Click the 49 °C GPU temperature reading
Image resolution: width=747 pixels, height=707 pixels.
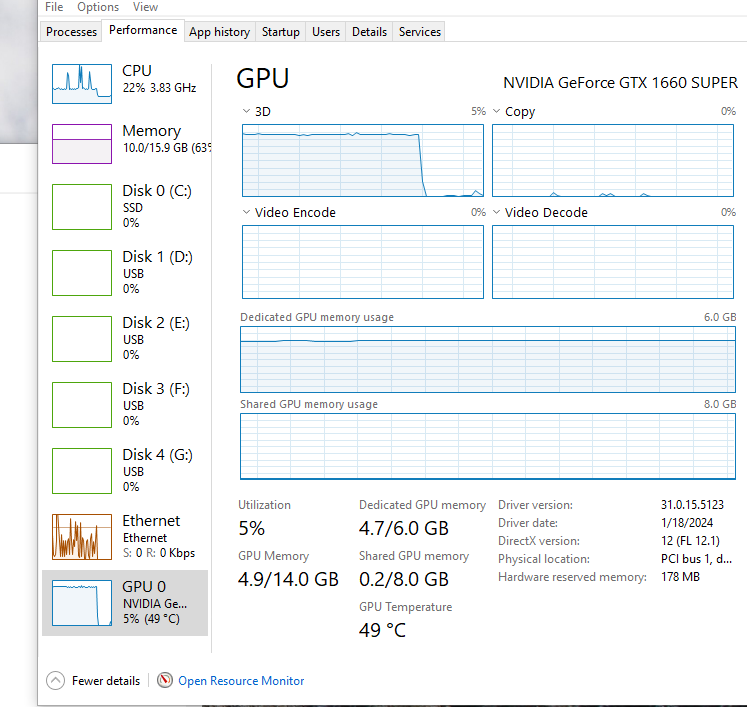tap(383, 630)
